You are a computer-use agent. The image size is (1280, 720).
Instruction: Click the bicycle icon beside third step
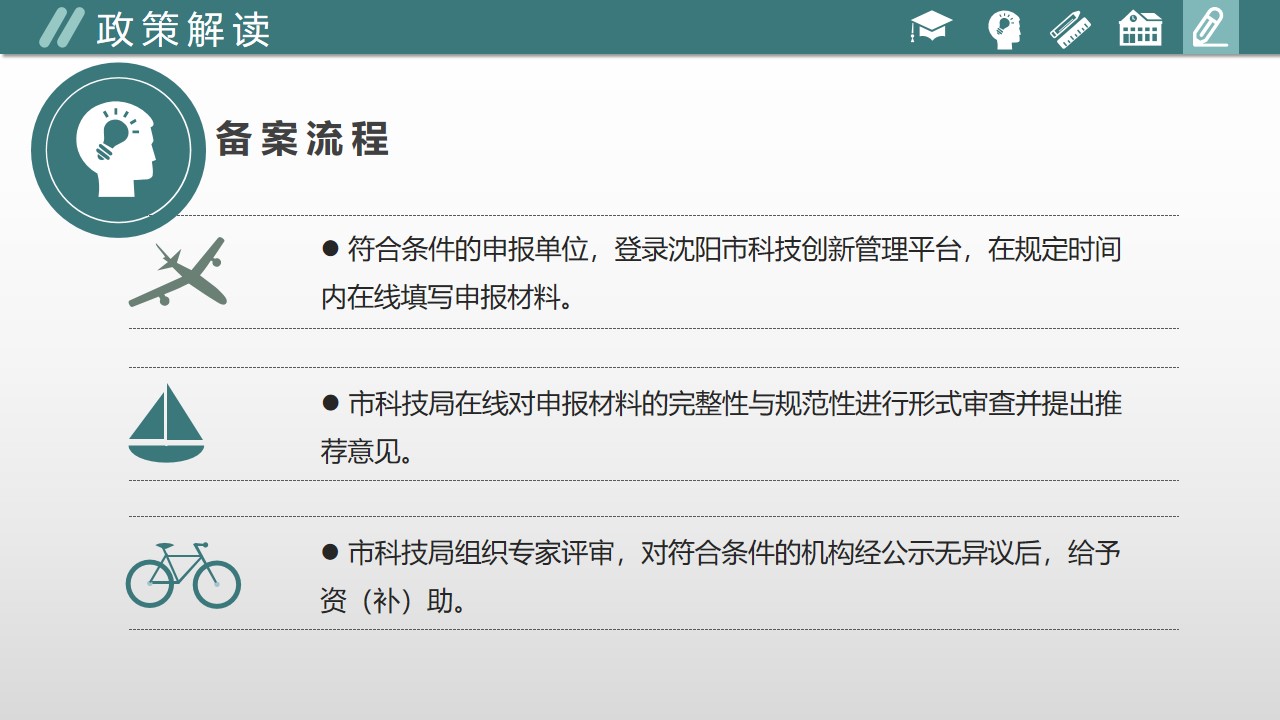click(x=183, y=575)
